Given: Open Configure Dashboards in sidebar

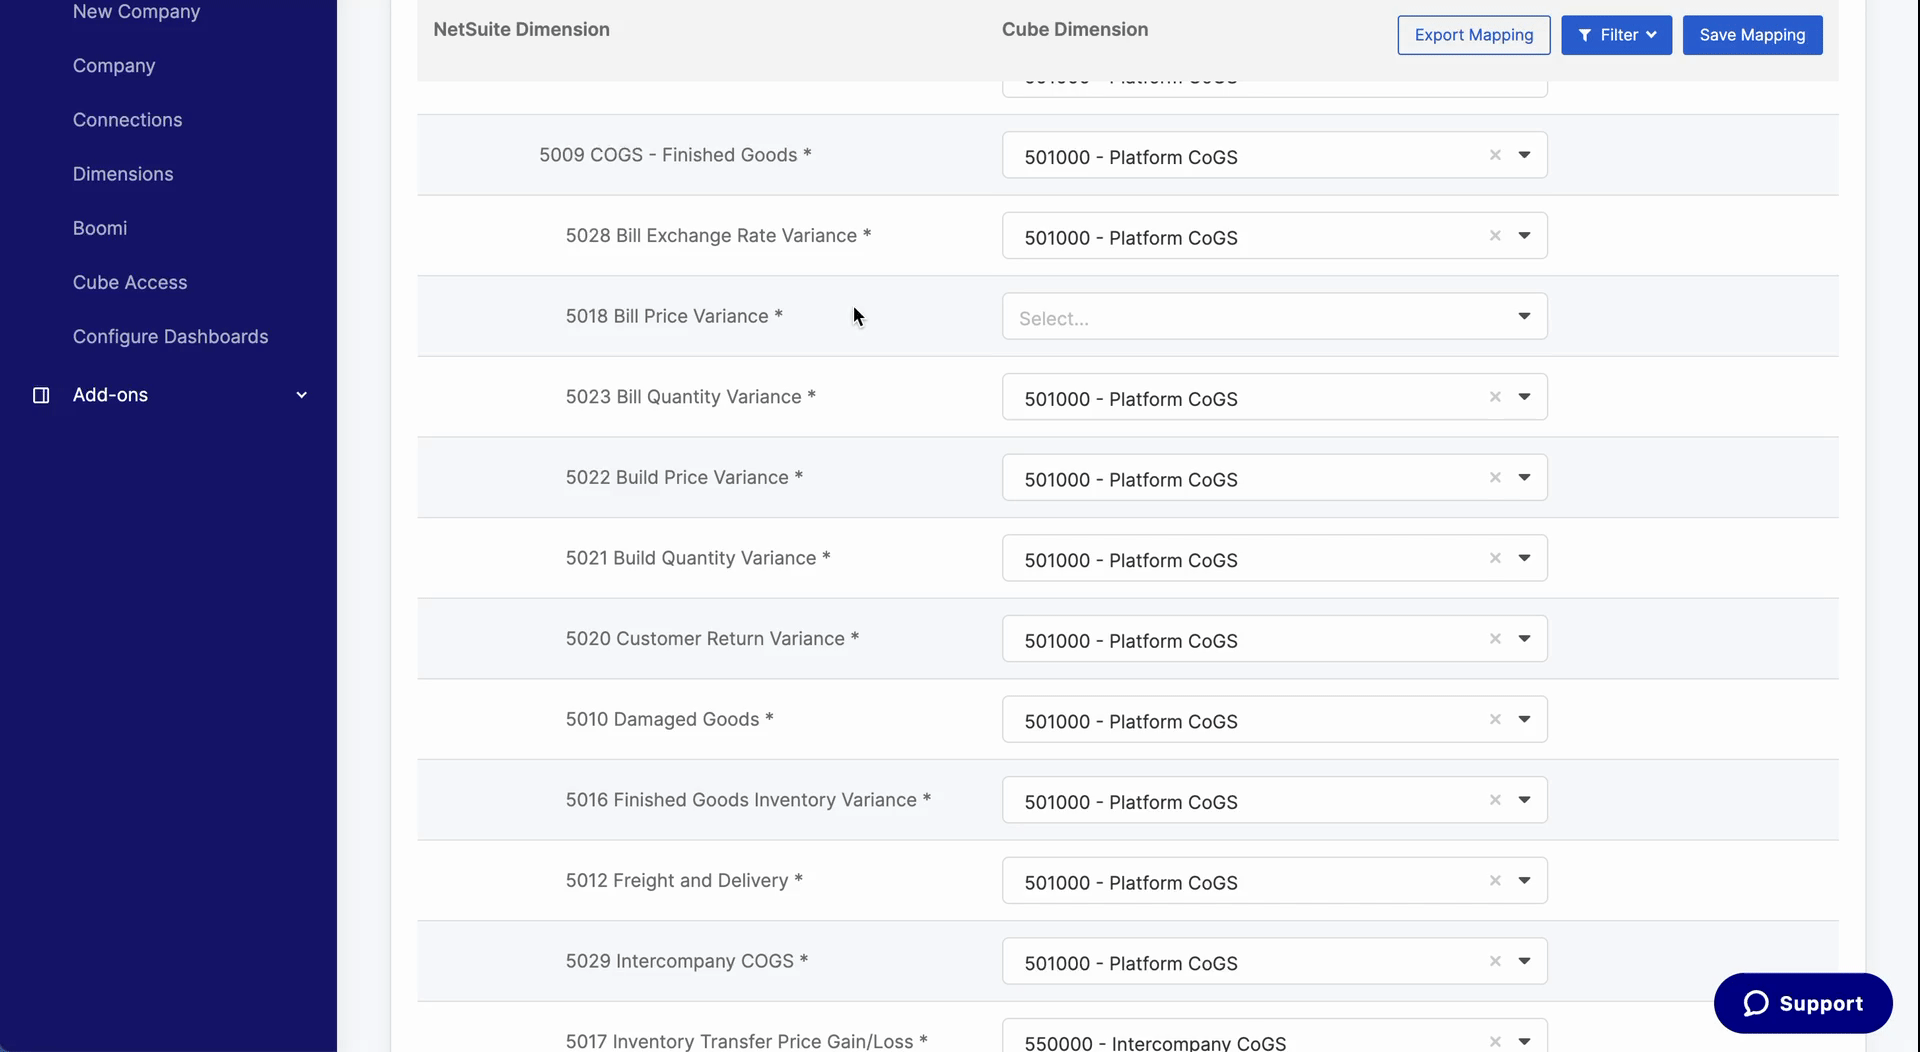Looking at the screenshot, I should pyautogui.click(x=170, y=337).
